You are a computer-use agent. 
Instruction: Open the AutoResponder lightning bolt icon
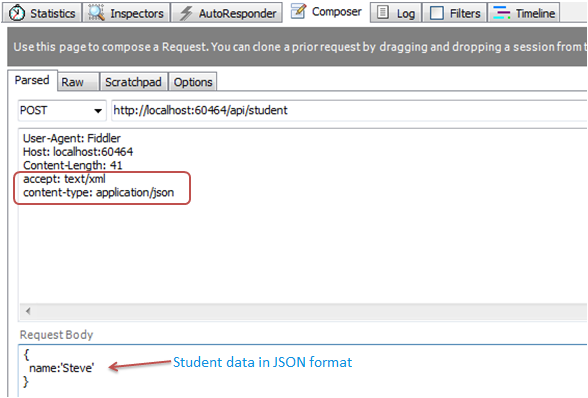[186, 13]
